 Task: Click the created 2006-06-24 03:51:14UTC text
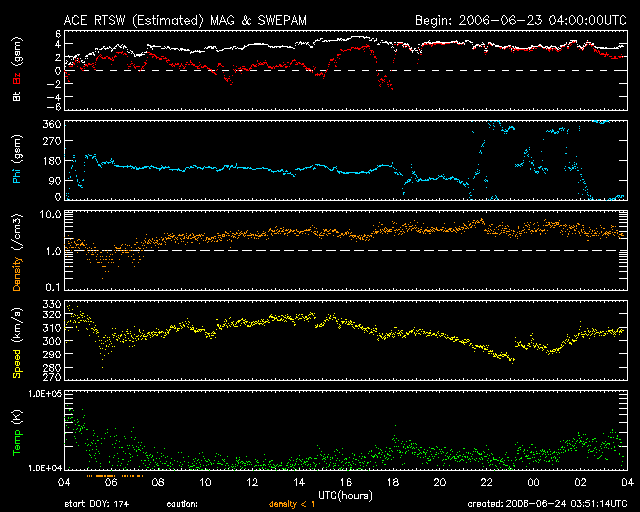coord(547,504)
